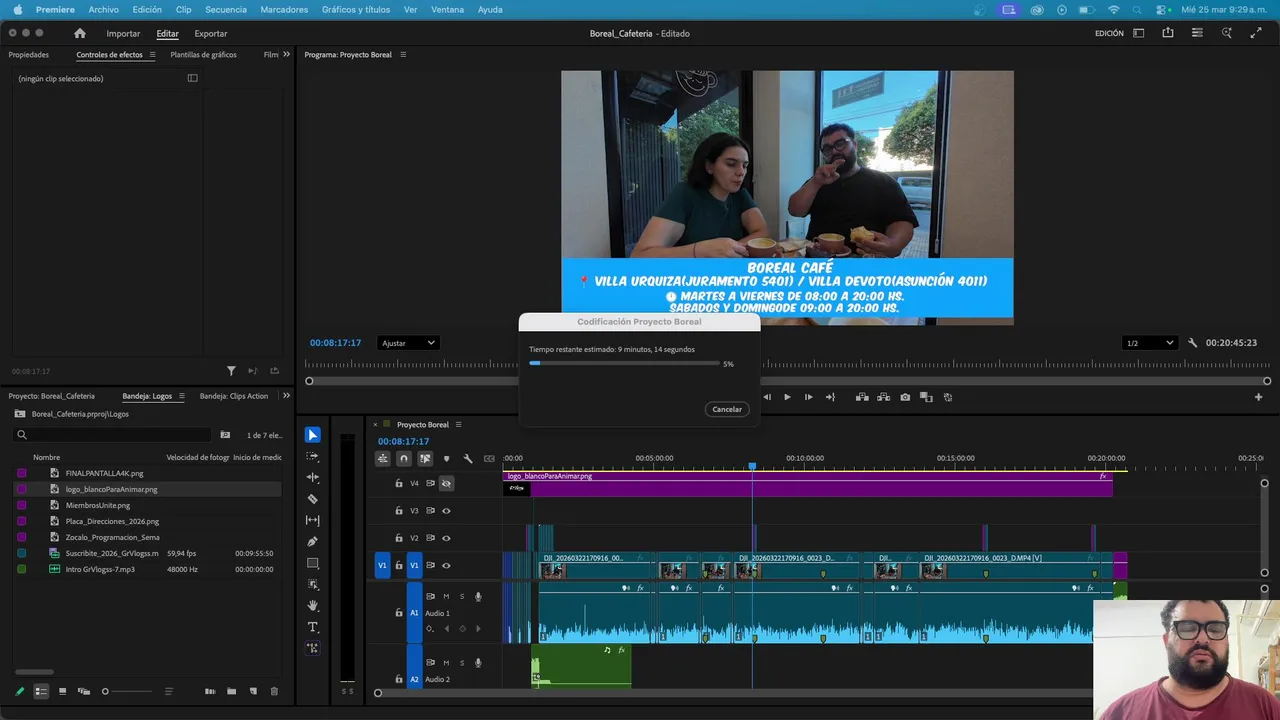The image size is (1280, 720).
Task: Toggle V1 track output eye
Action: 446,566
